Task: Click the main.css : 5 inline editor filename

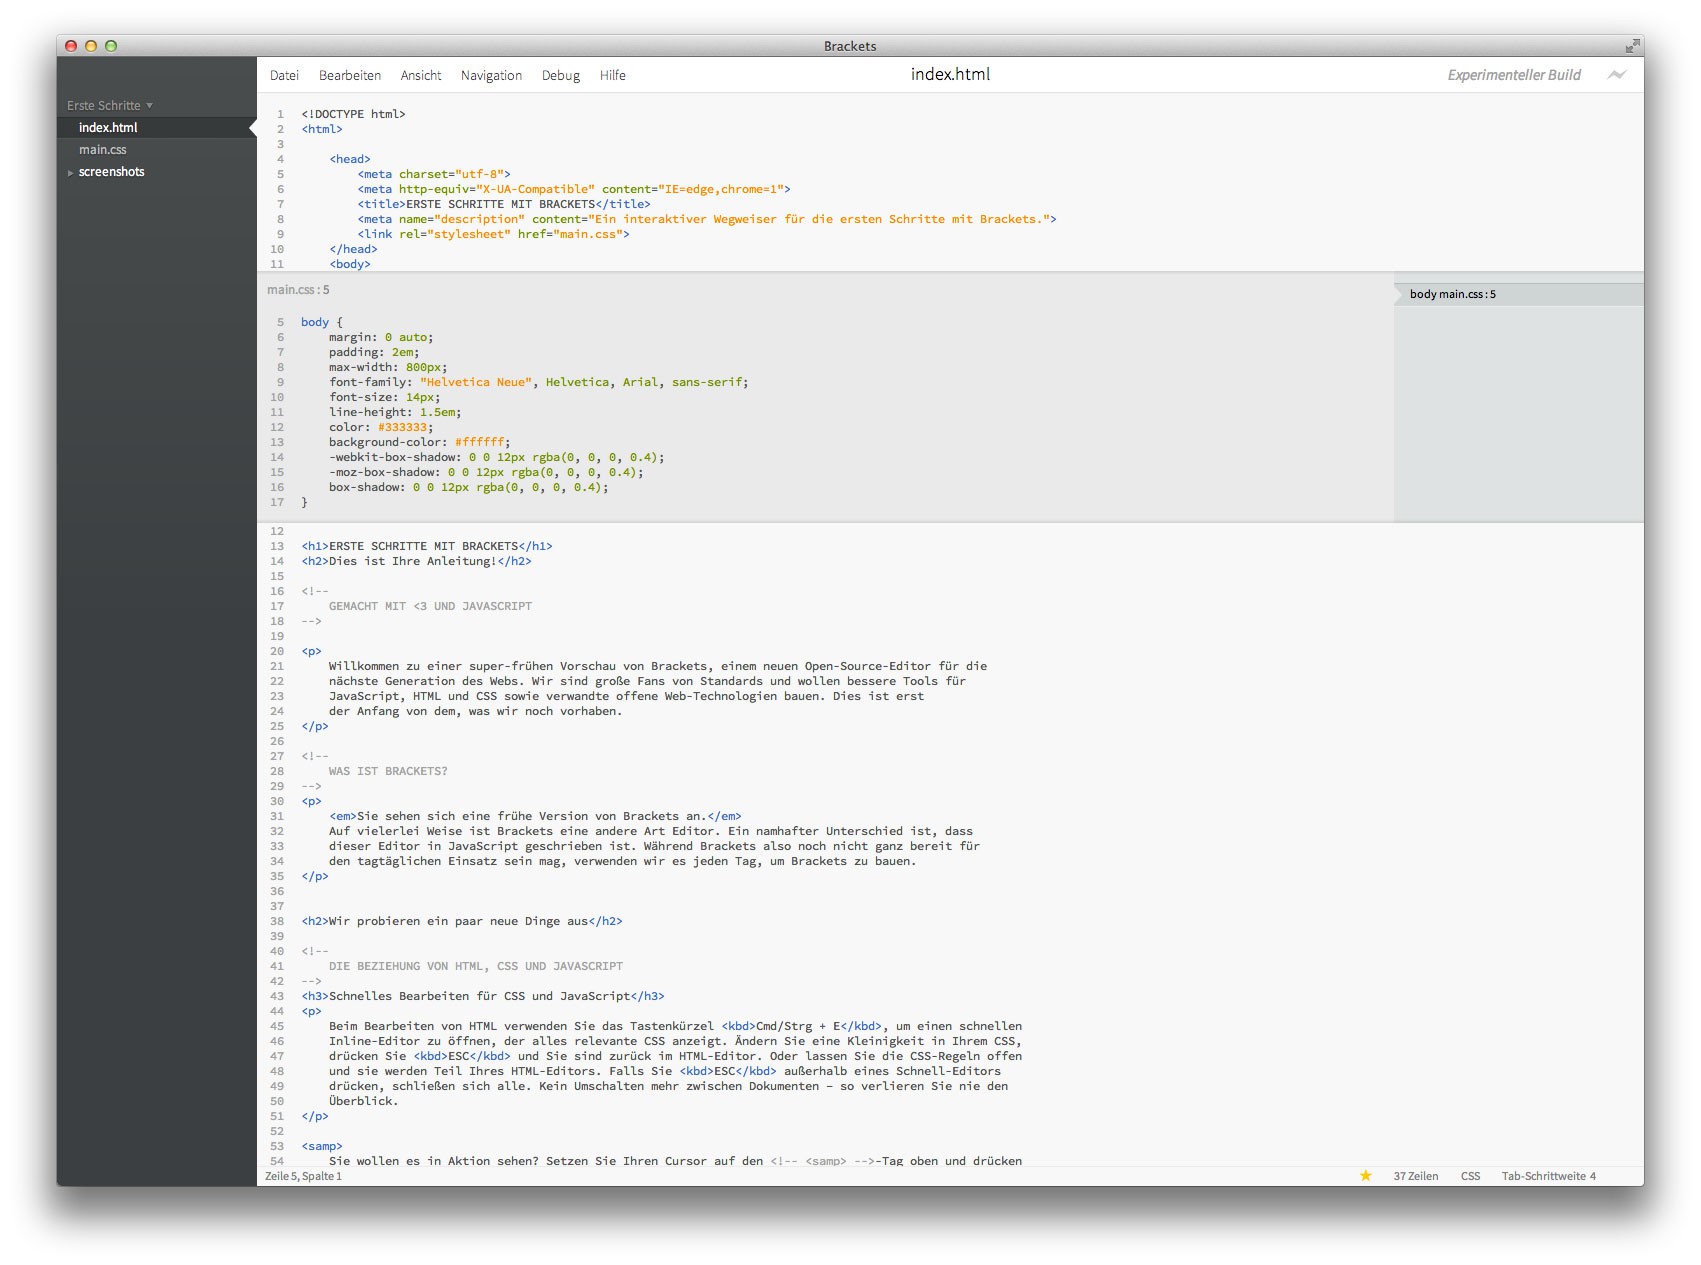Action: pos(298,290)
